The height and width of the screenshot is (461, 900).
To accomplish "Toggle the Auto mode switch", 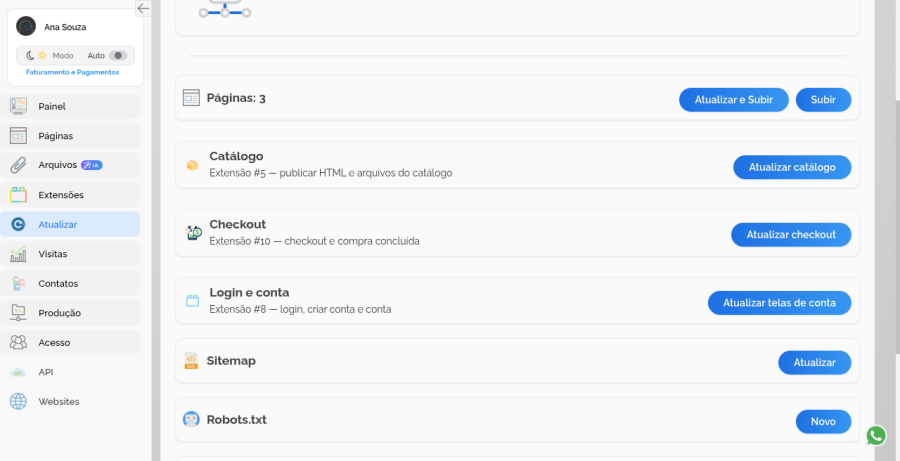I will coord(118,56).
